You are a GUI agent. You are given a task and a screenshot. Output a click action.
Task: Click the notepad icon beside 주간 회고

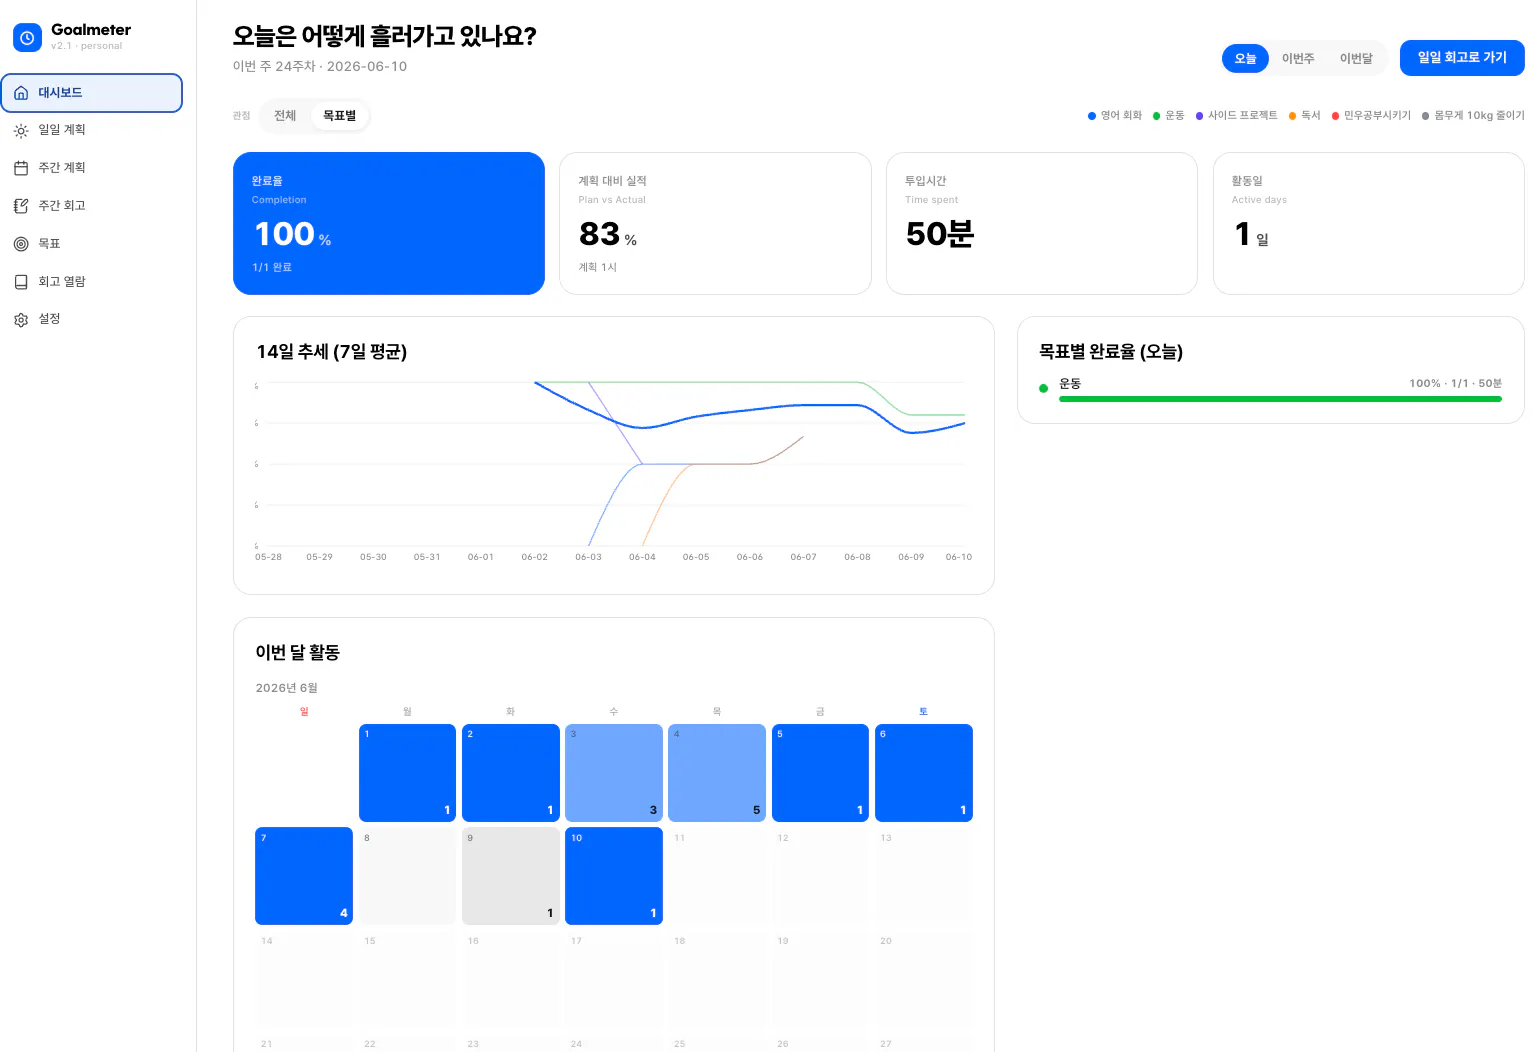[x=21, y=206]
